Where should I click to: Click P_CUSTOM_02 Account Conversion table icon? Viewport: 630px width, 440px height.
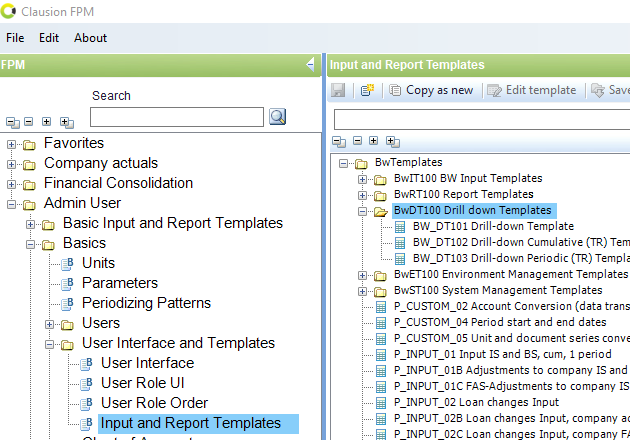pos(380,307)
